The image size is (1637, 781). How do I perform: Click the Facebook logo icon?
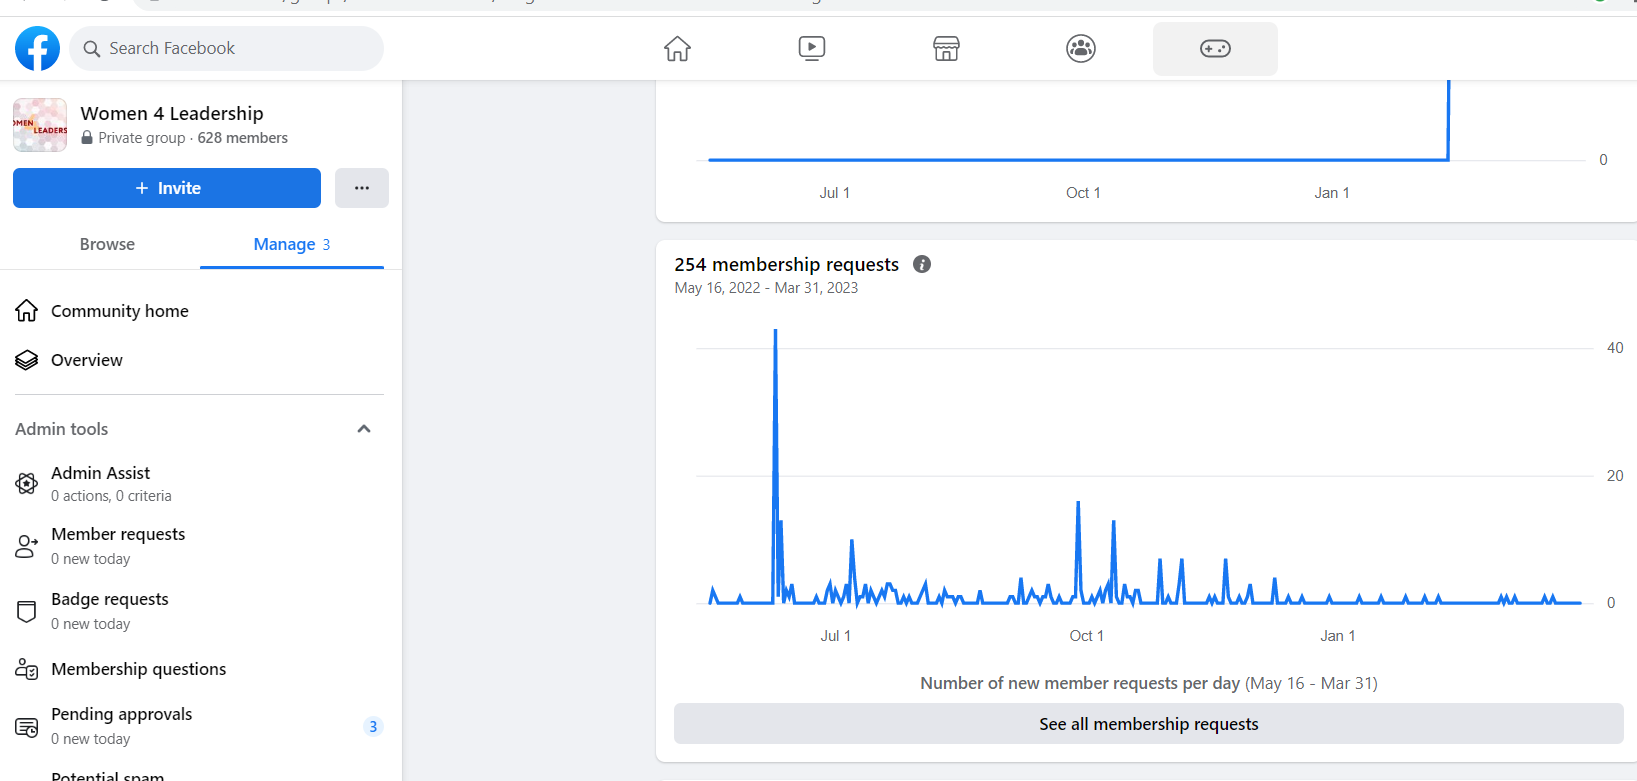click(x=37, y=48)
